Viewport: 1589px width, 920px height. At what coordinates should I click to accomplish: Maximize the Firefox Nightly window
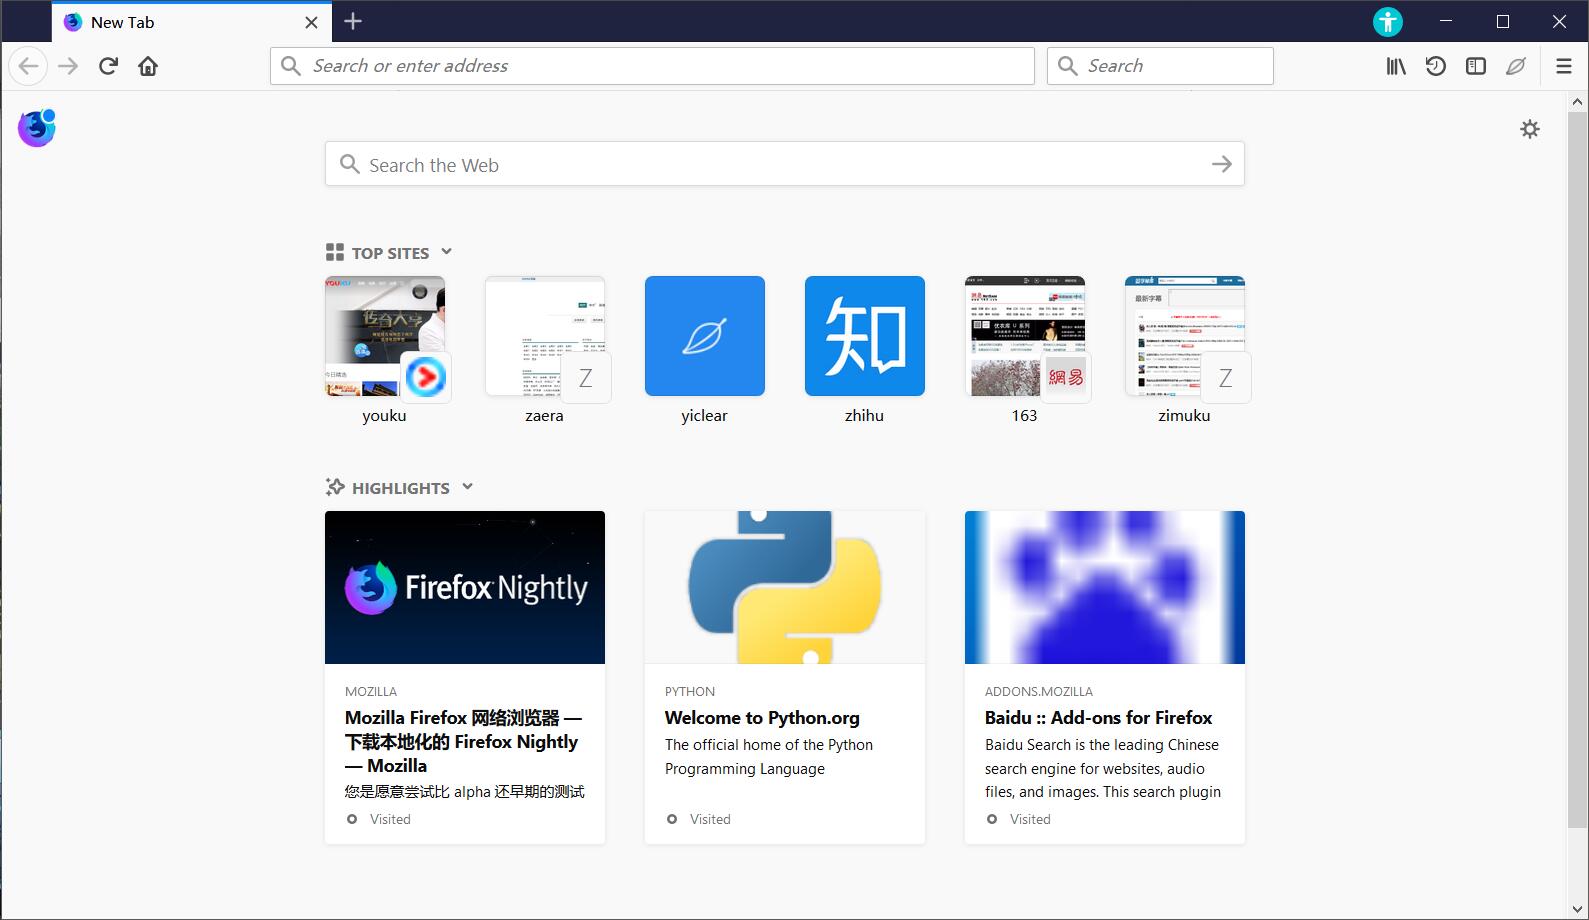[x=1502, y=21]
